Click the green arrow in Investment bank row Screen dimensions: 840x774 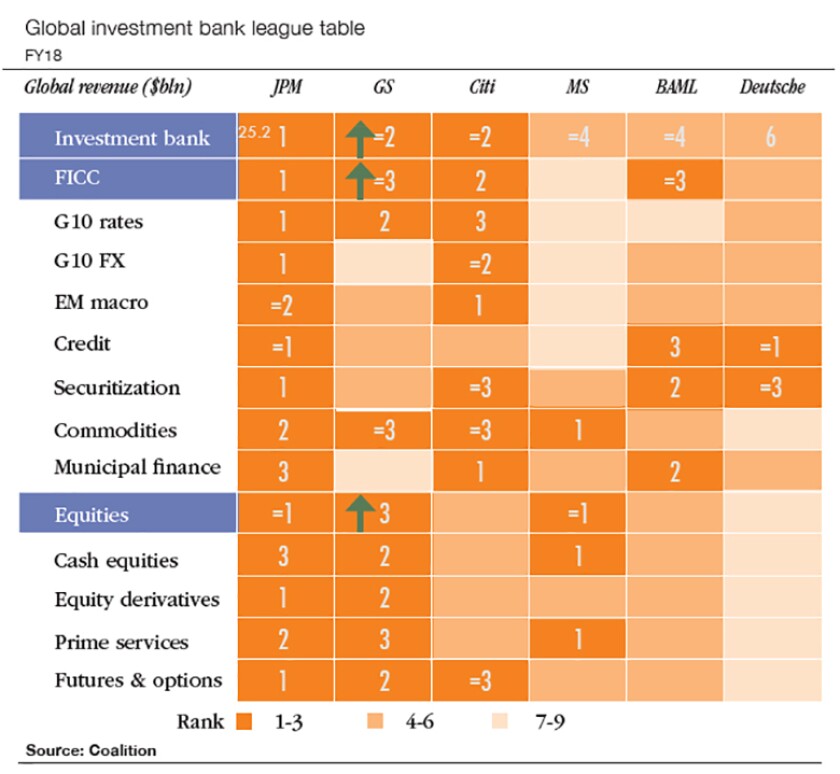tap(360, 139)
